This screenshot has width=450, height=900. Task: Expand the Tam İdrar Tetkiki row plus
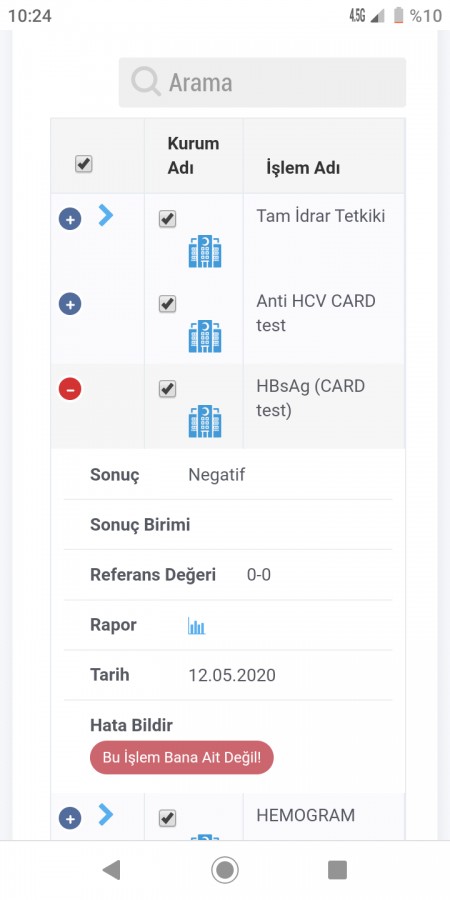click(70, 219)
